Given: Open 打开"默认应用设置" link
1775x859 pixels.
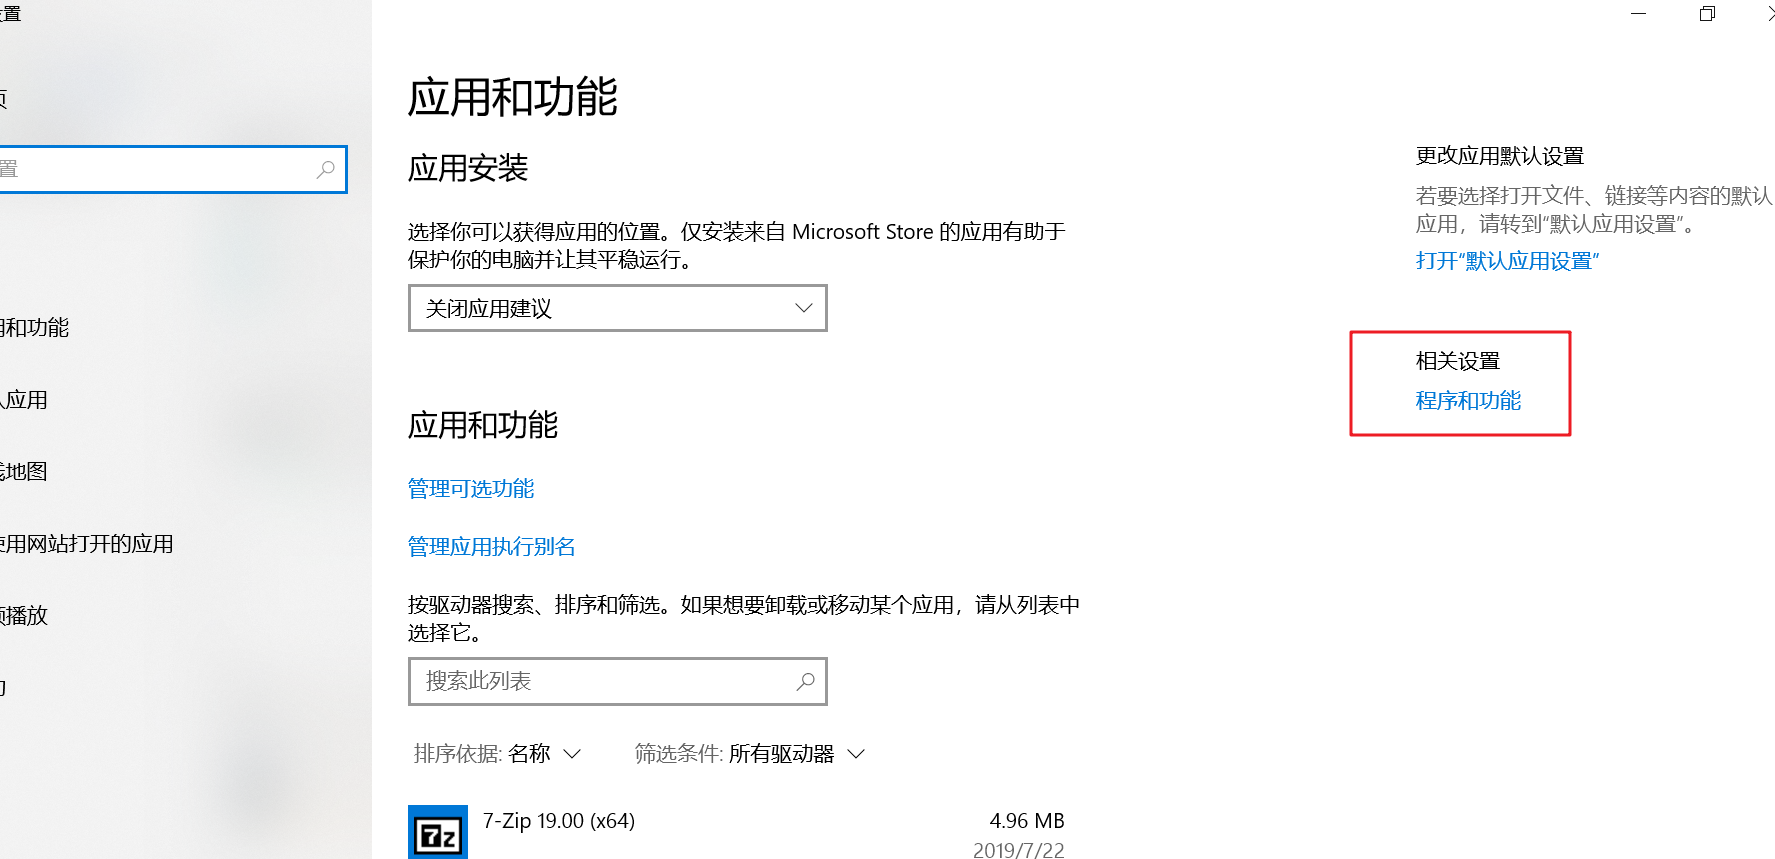Looking at the screenshot, I should click(1507, 261).
